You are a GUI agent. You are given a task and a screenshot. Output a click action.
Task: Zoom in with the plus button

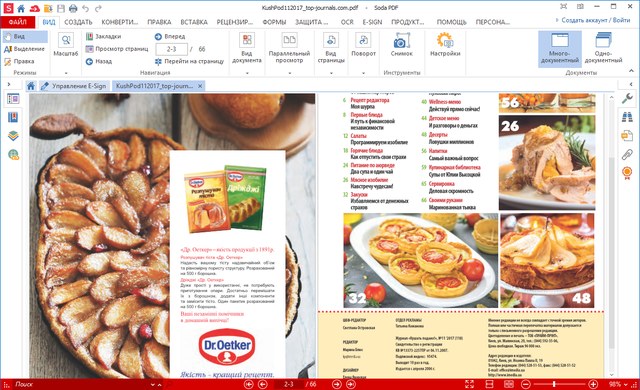click(593, 384)
